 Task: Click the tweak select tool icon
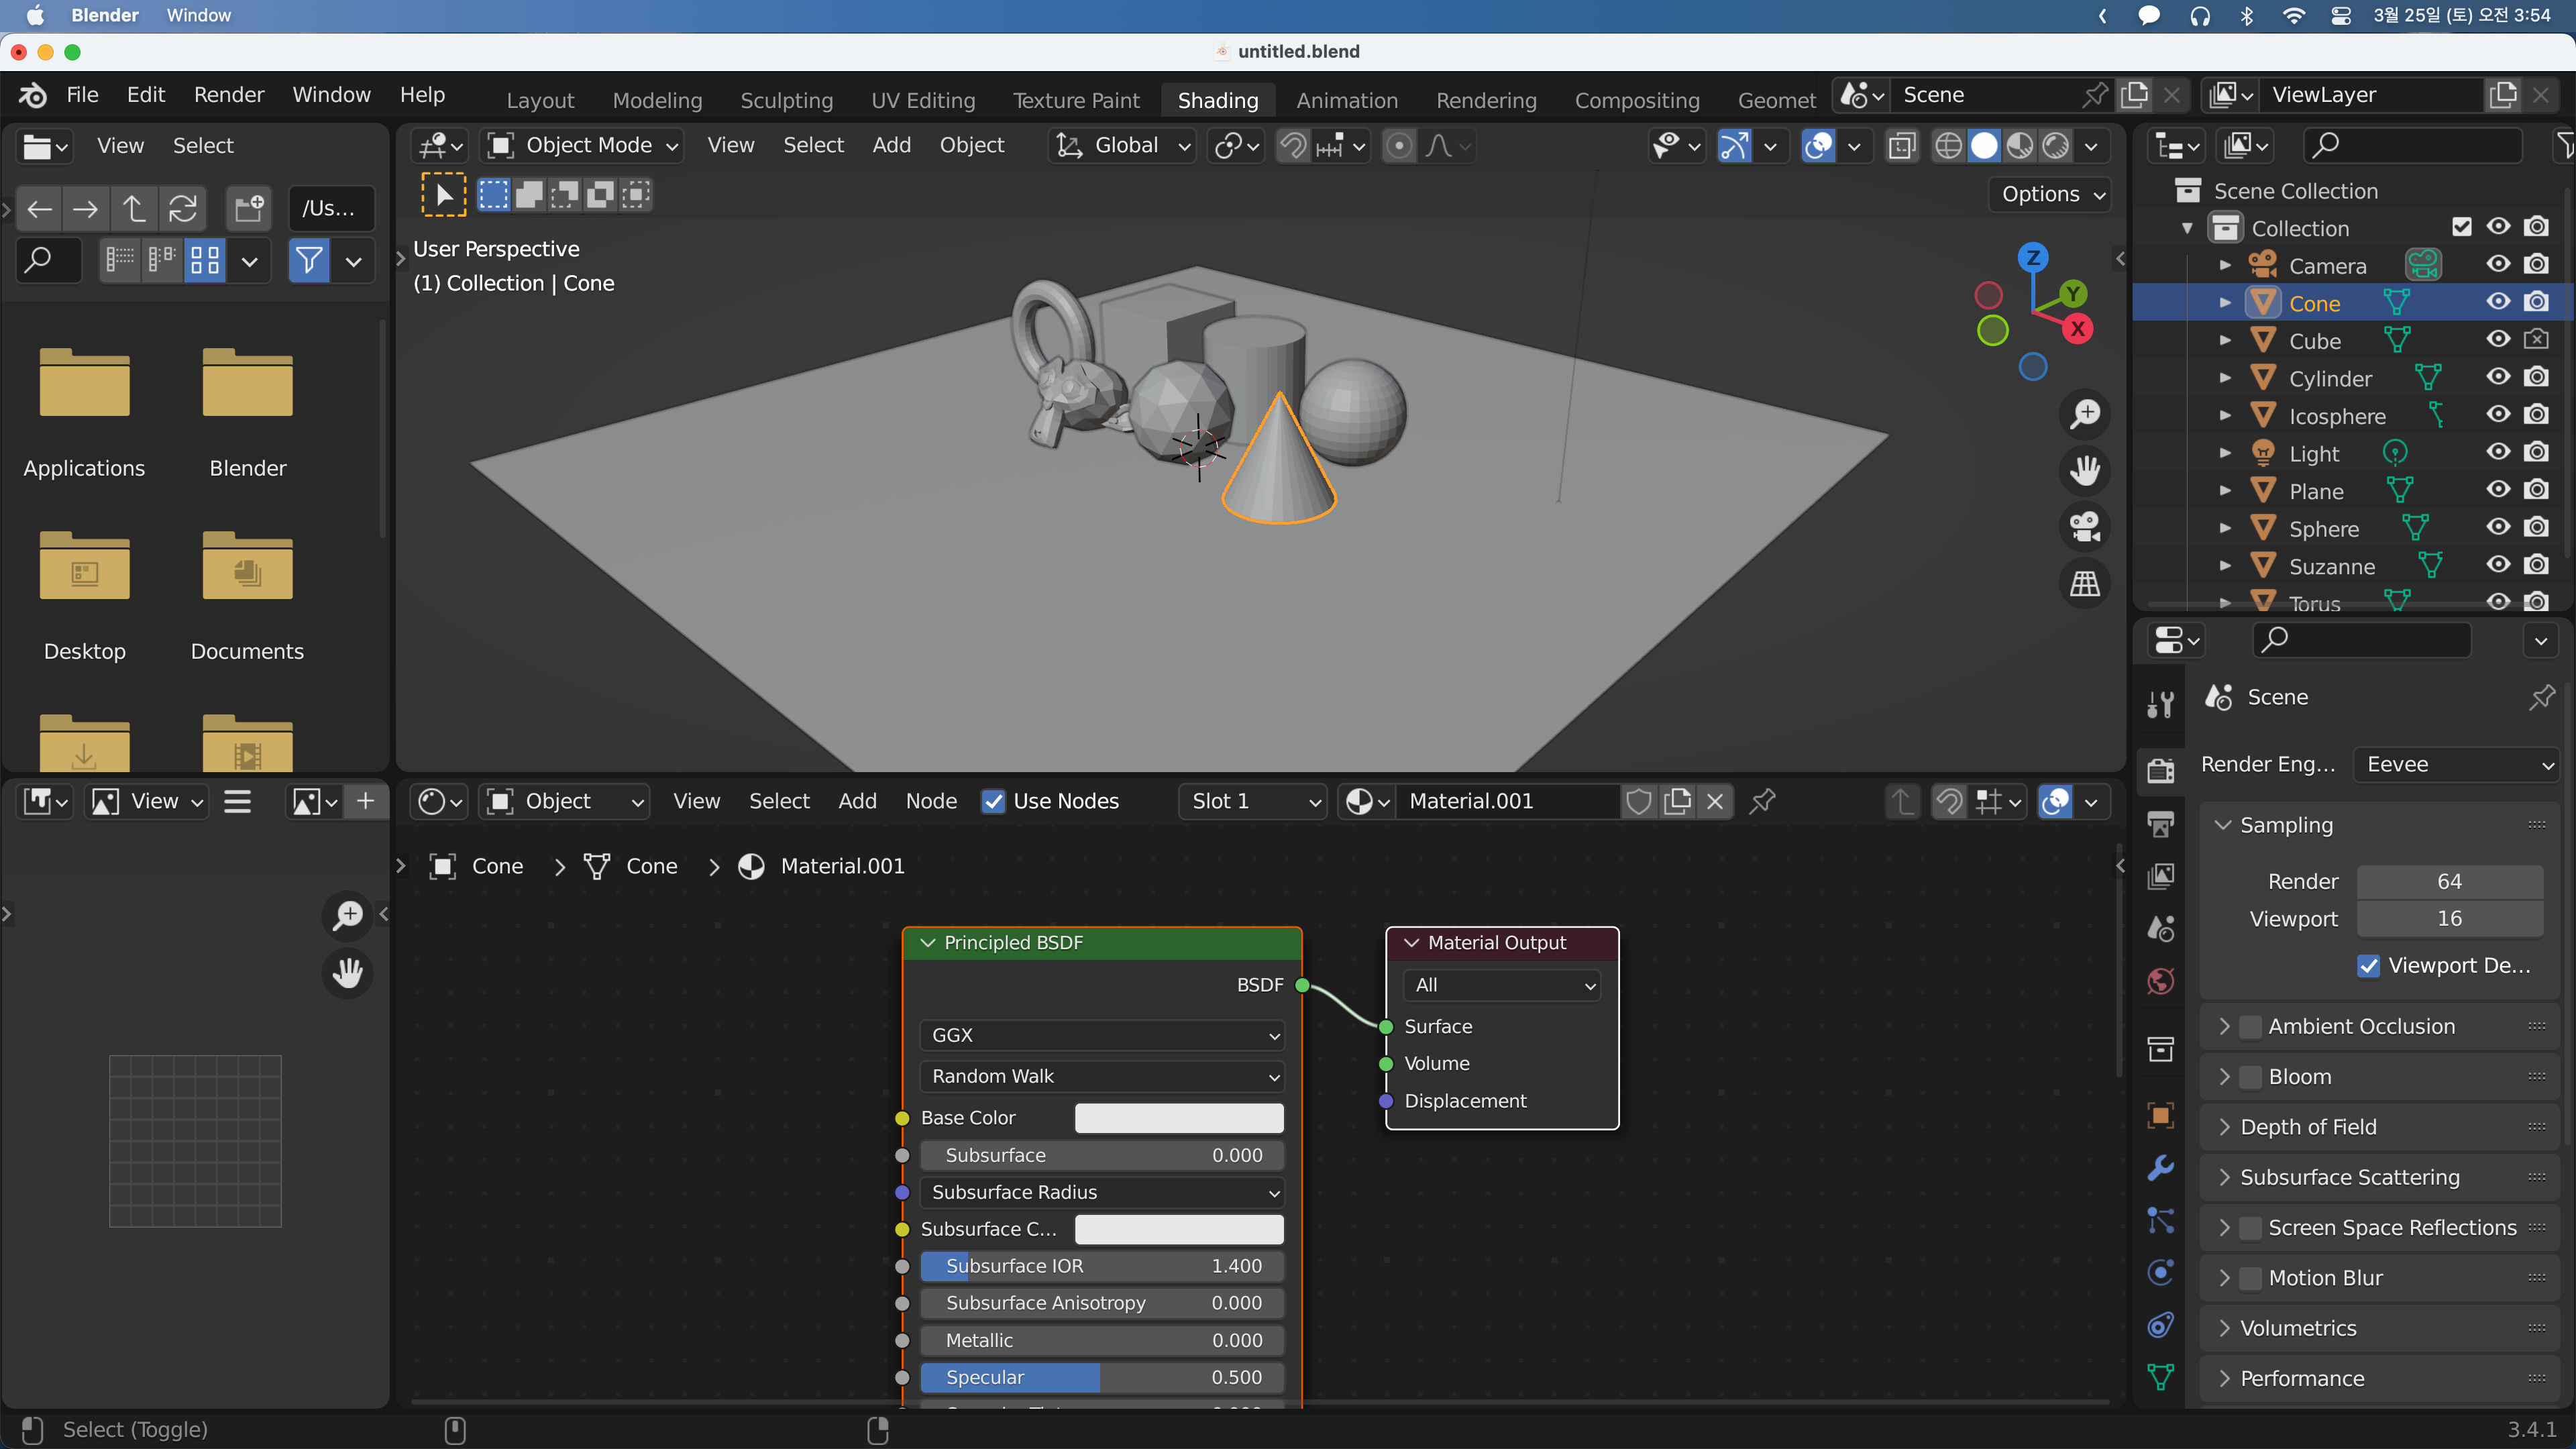tap(443, 194)
